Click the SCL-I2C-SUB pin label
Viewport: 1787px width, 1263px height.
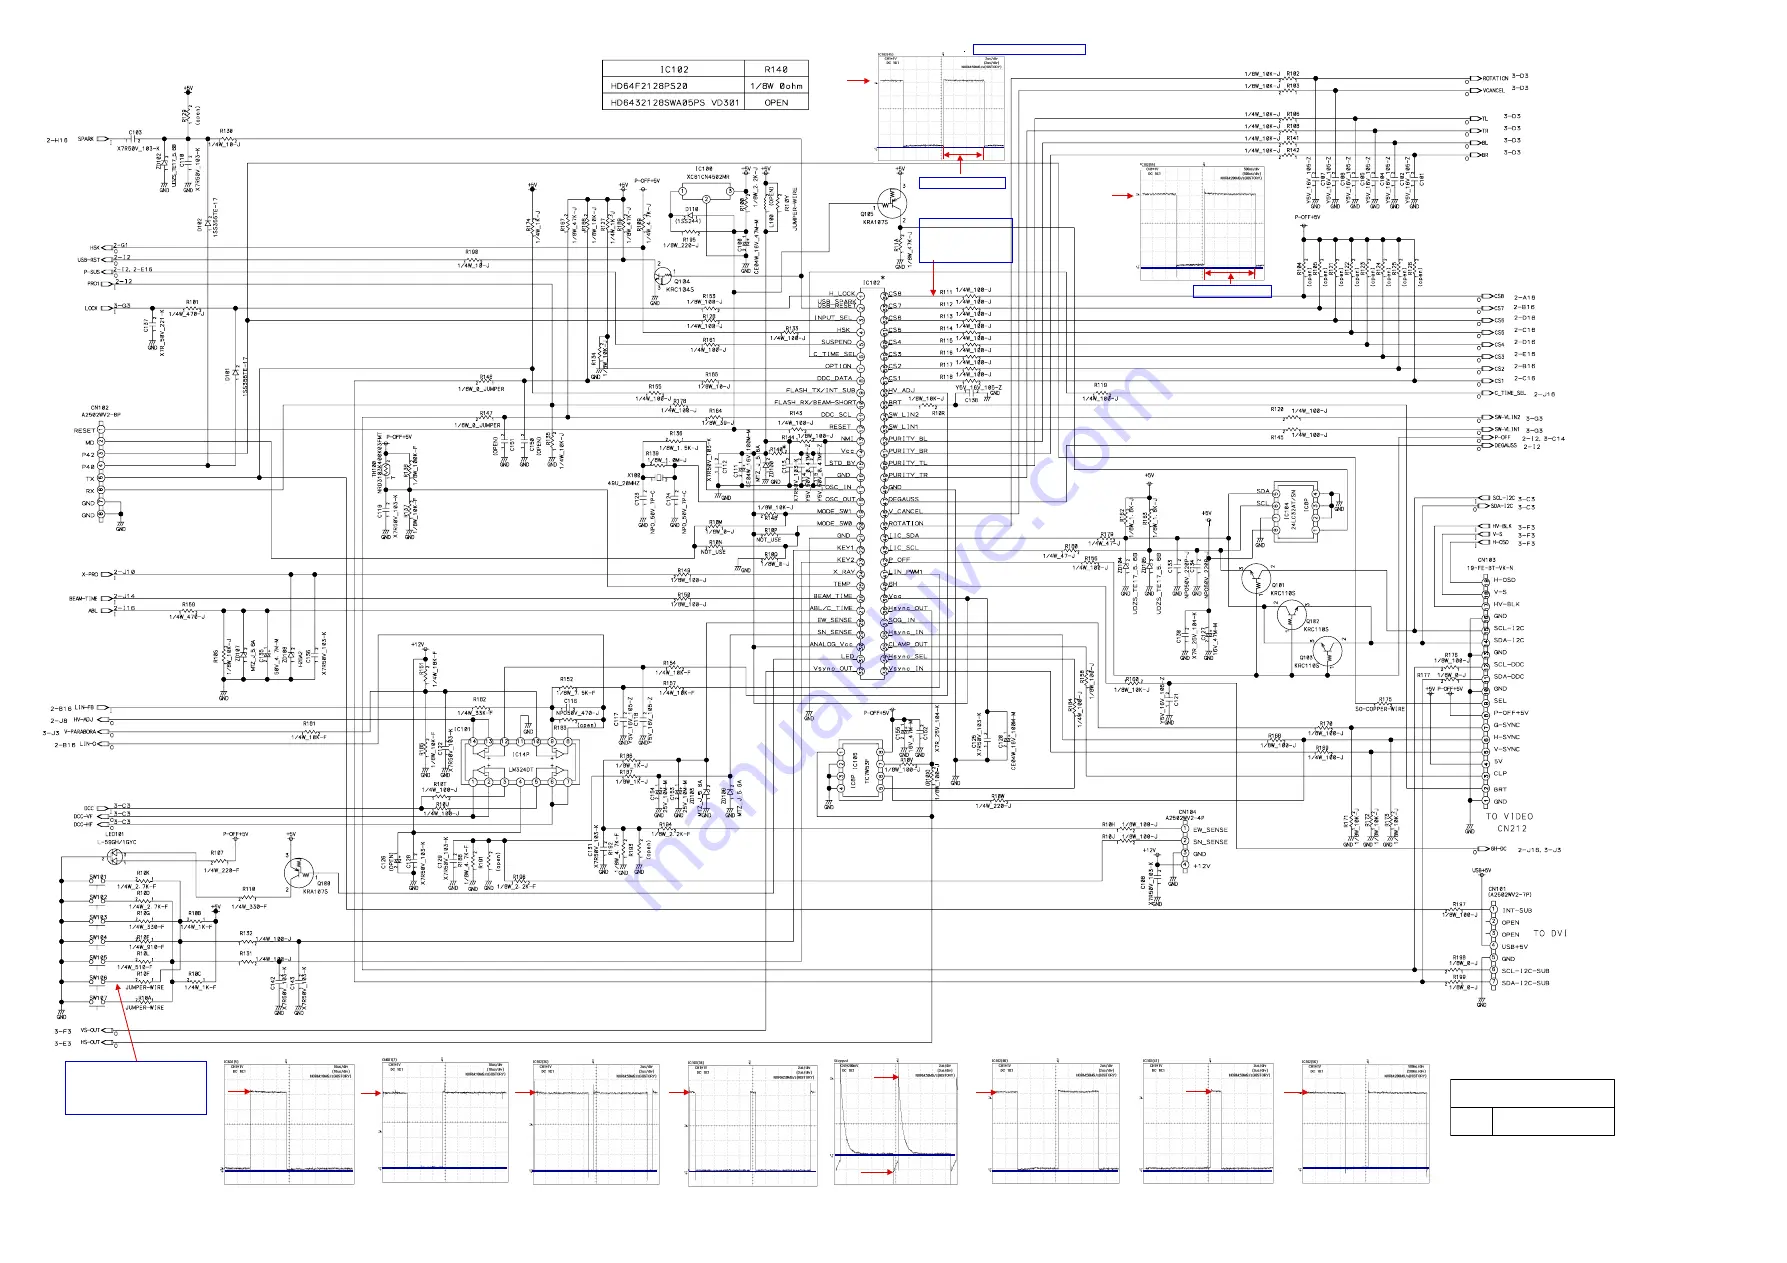(1525, 971)
